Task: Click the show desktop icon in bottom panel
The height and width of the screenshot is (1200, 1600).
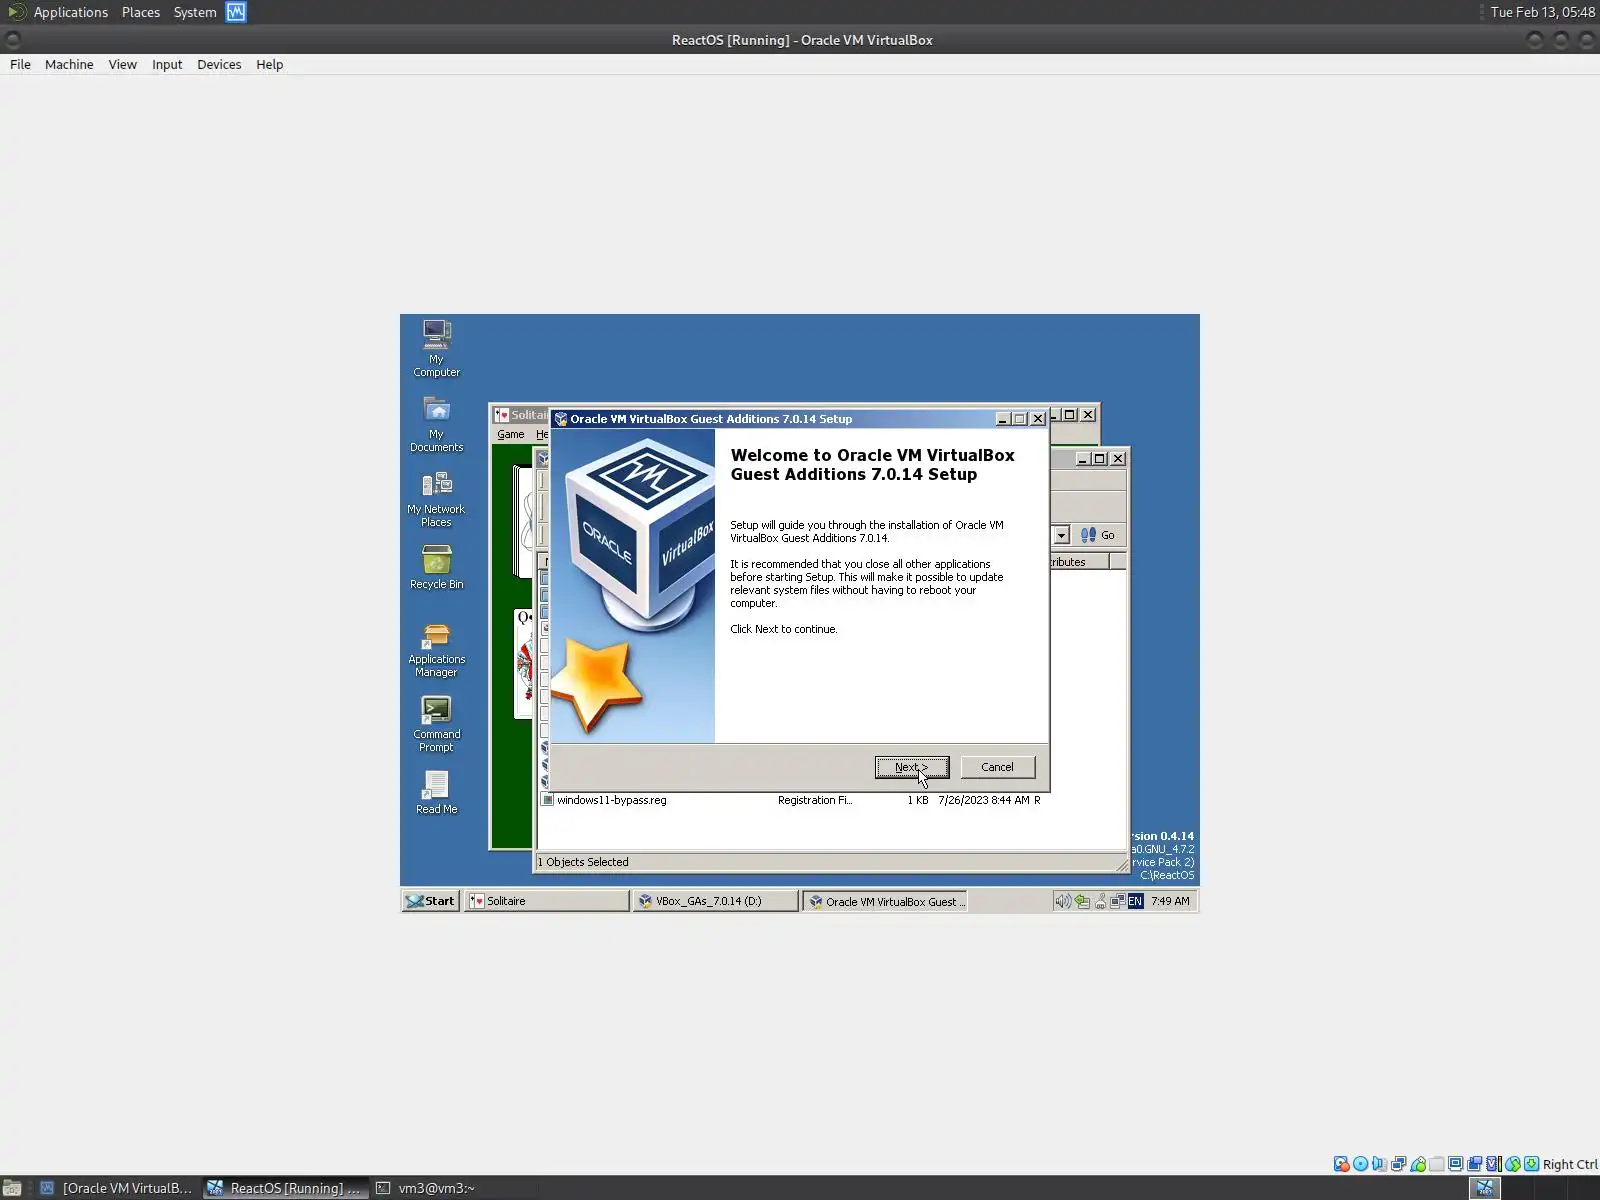Action: click(12, 1188)
